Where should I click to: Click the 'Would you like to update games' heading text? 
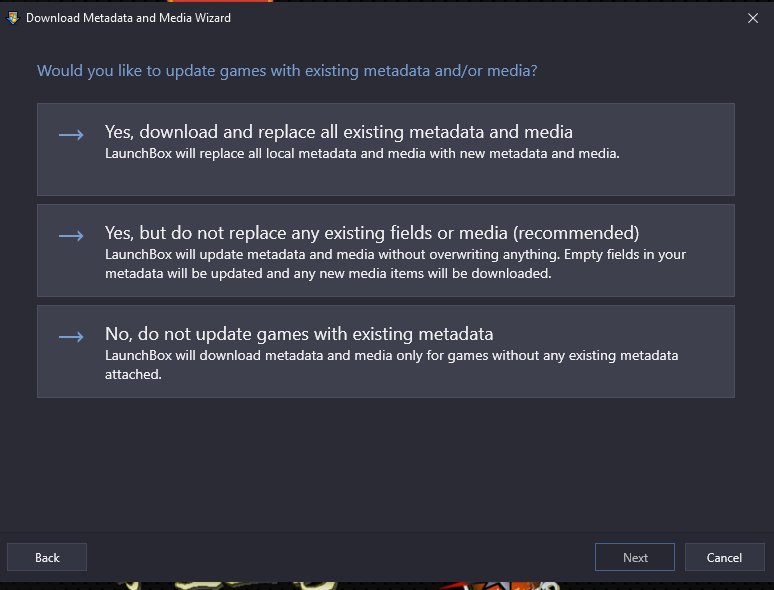(287, 71)
